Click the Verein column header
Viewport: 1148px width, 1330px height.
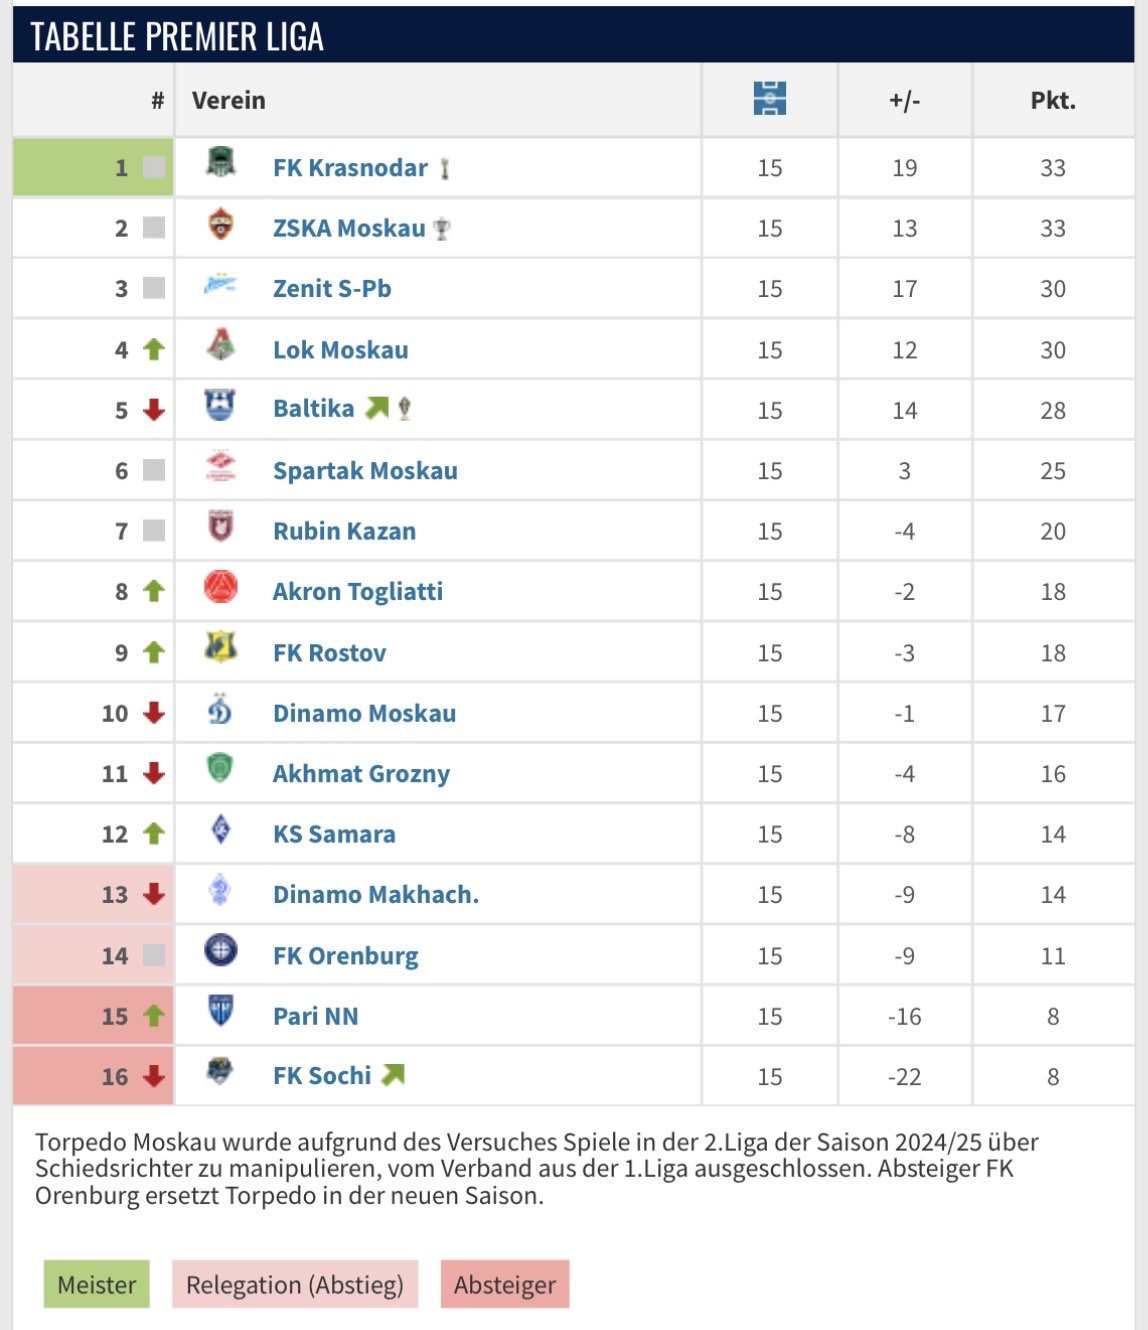tap(229, 100)
